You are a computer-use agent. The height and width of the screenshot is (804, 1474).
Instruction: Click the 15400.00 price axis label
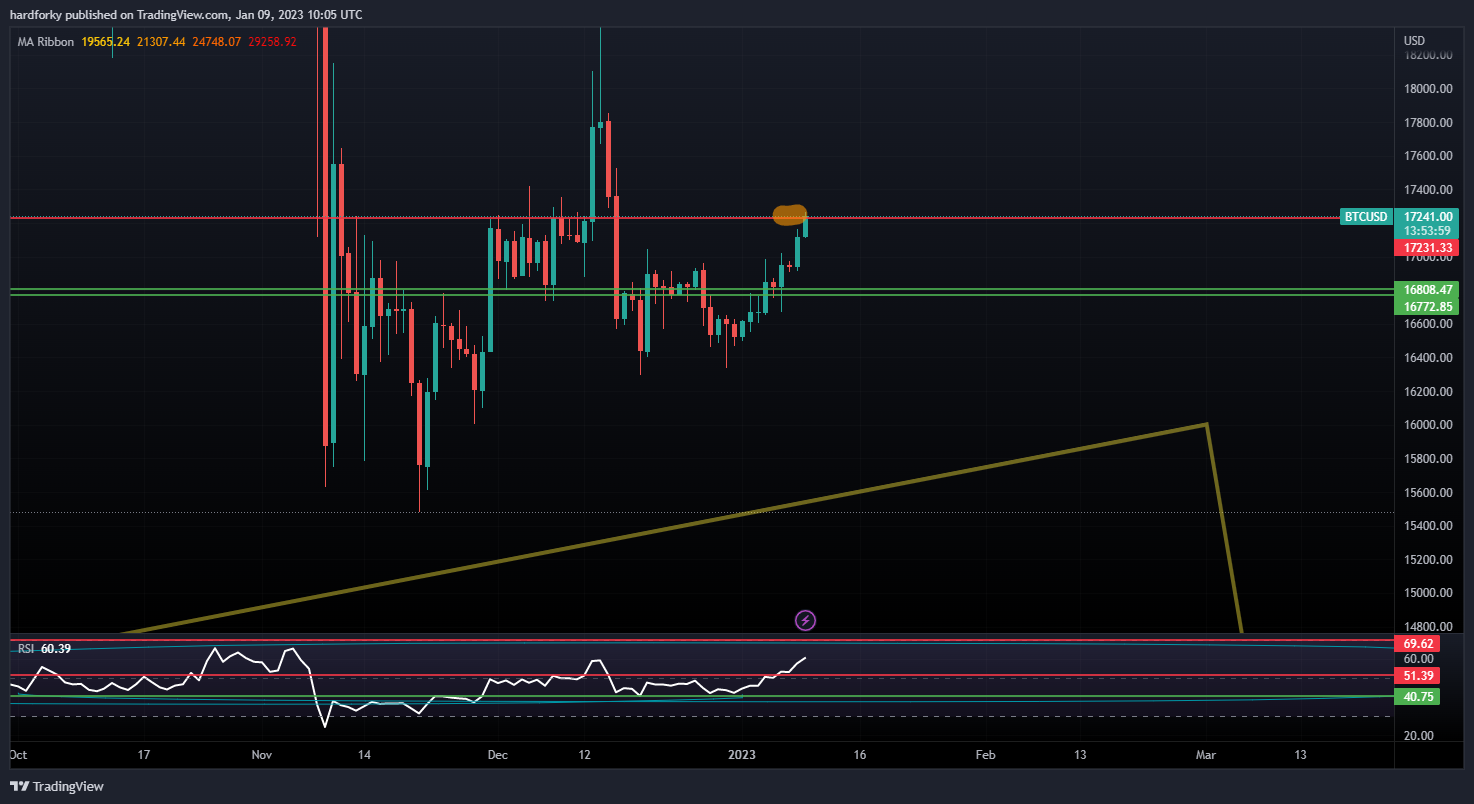click(x=1428, y=526)
